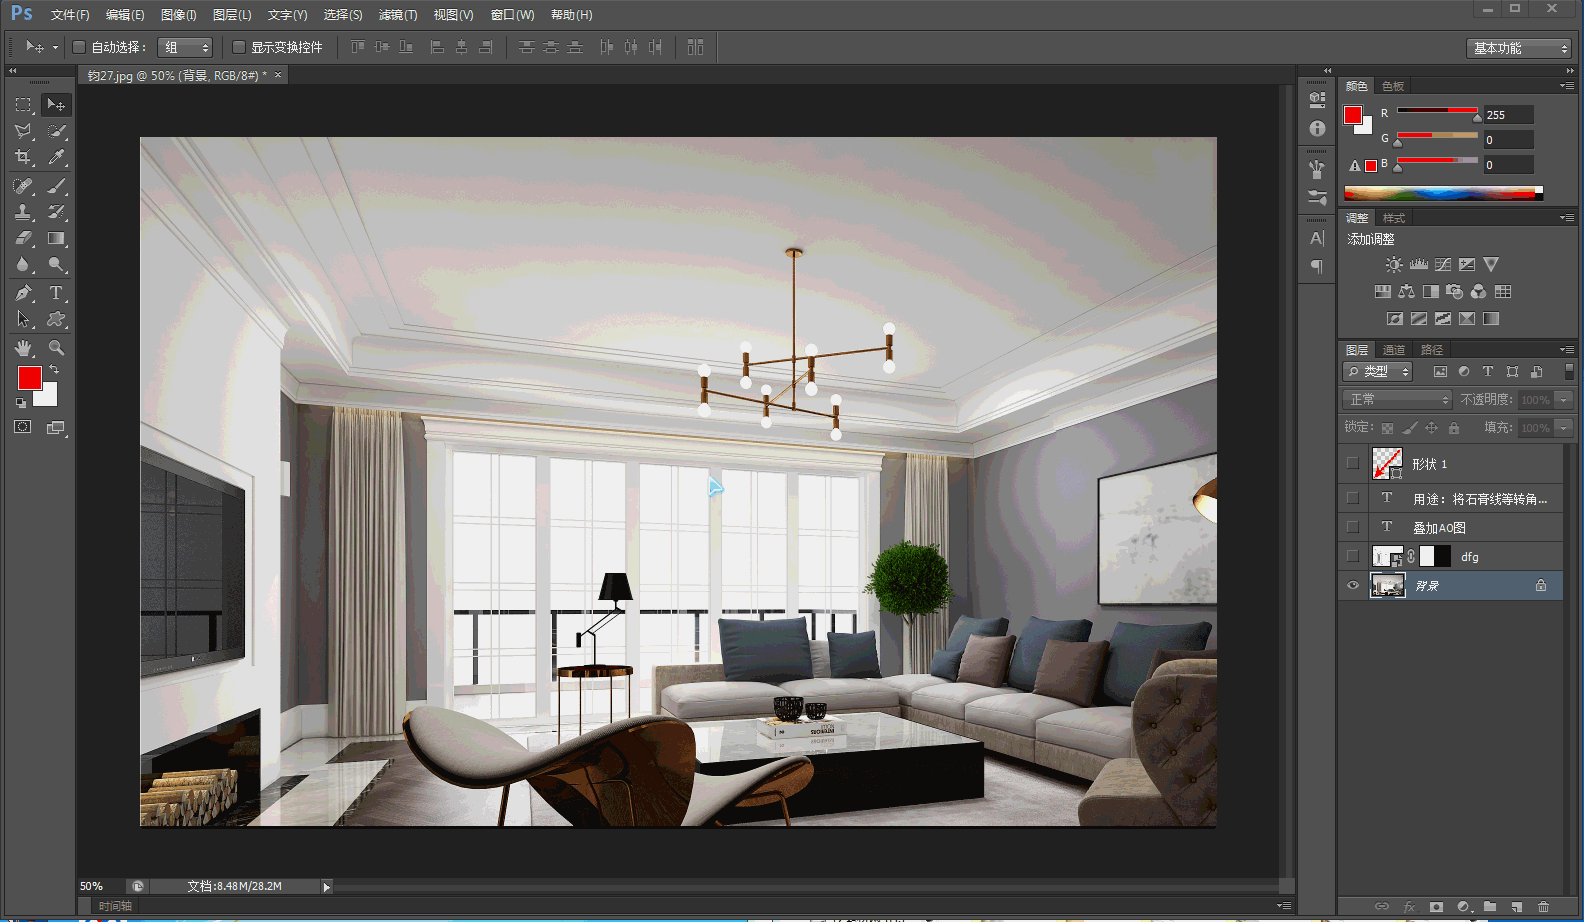Open the 不透明度 percentage dropdown arrow
The width and height of the screenshot is (1584, 922).
[1564, 399]
